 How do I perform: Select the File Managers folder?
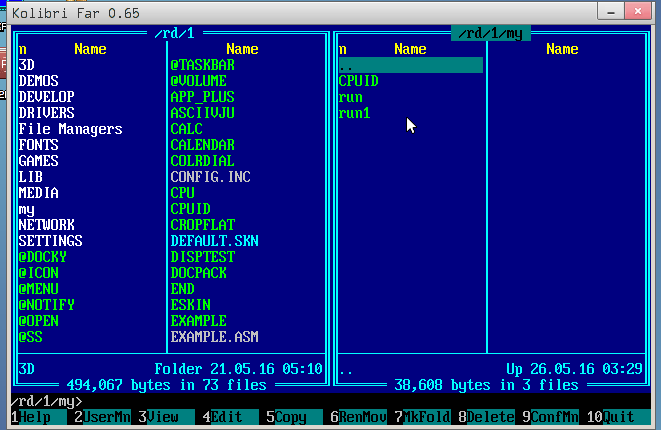pos(70,129)
